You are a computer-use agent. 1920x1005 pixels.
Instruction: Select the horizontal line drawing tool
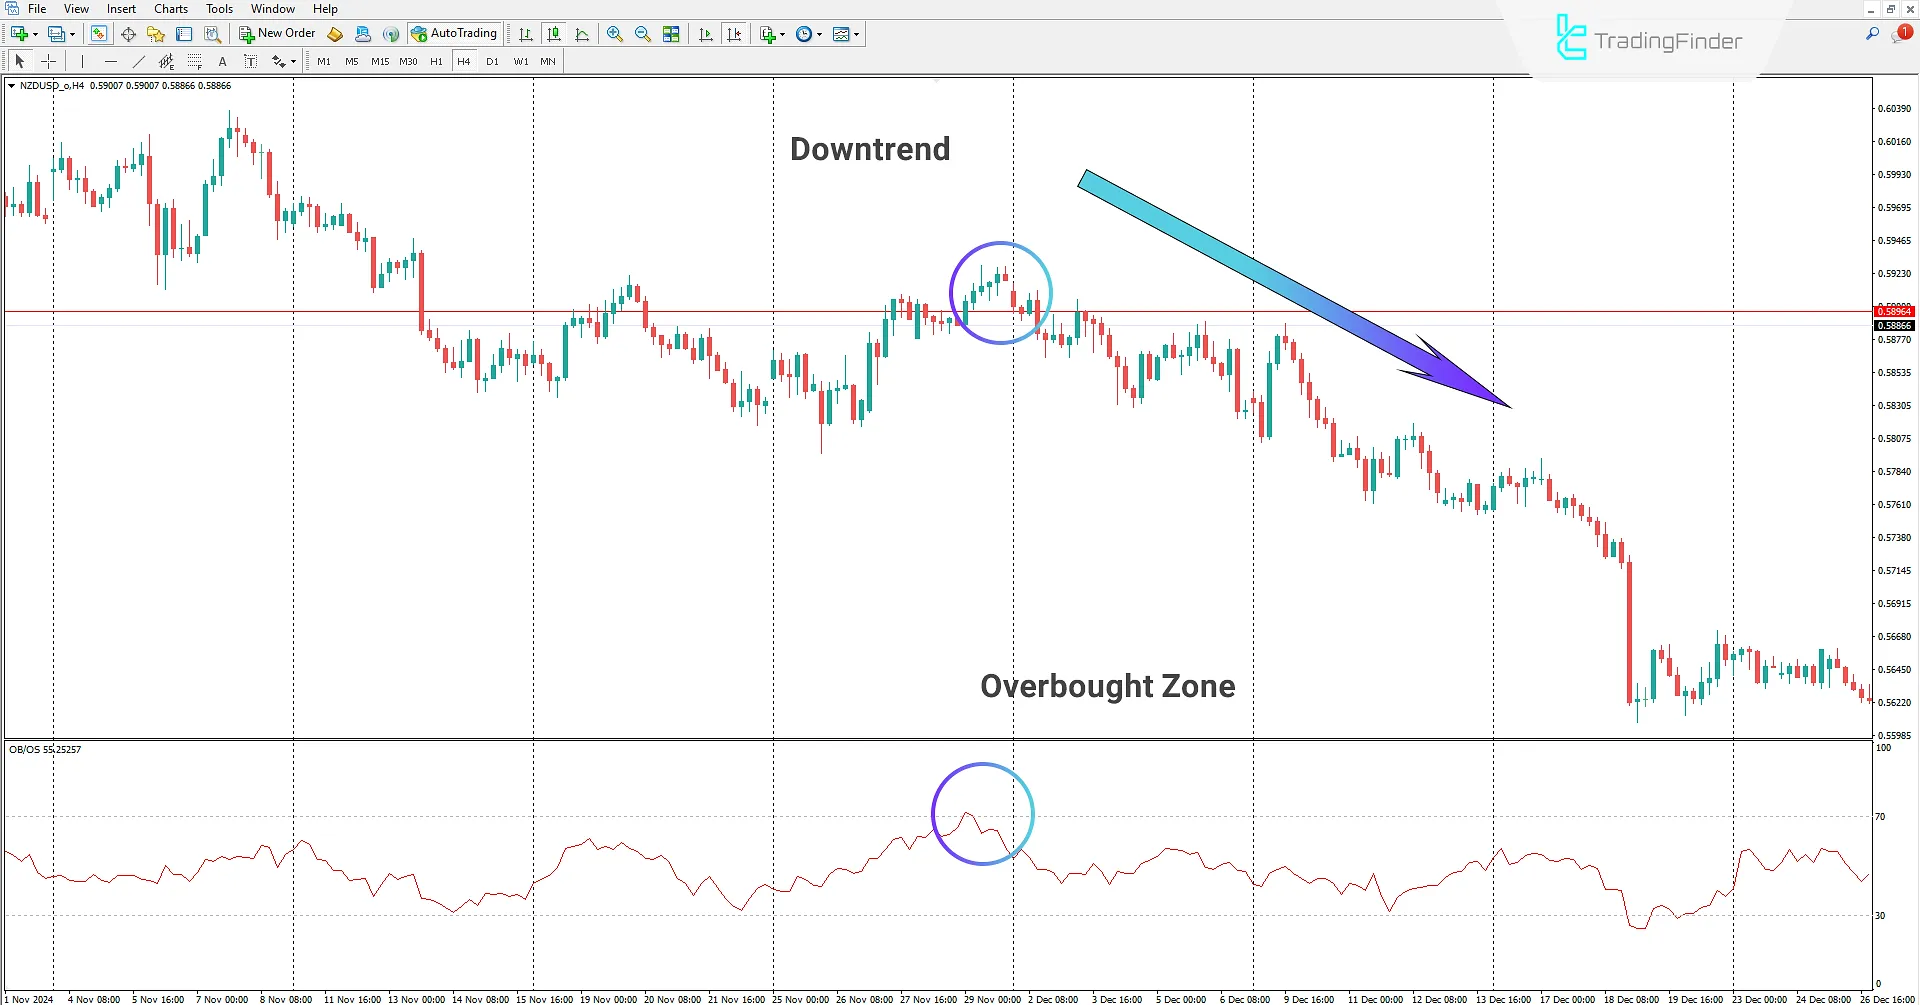(x=111, y=61)
